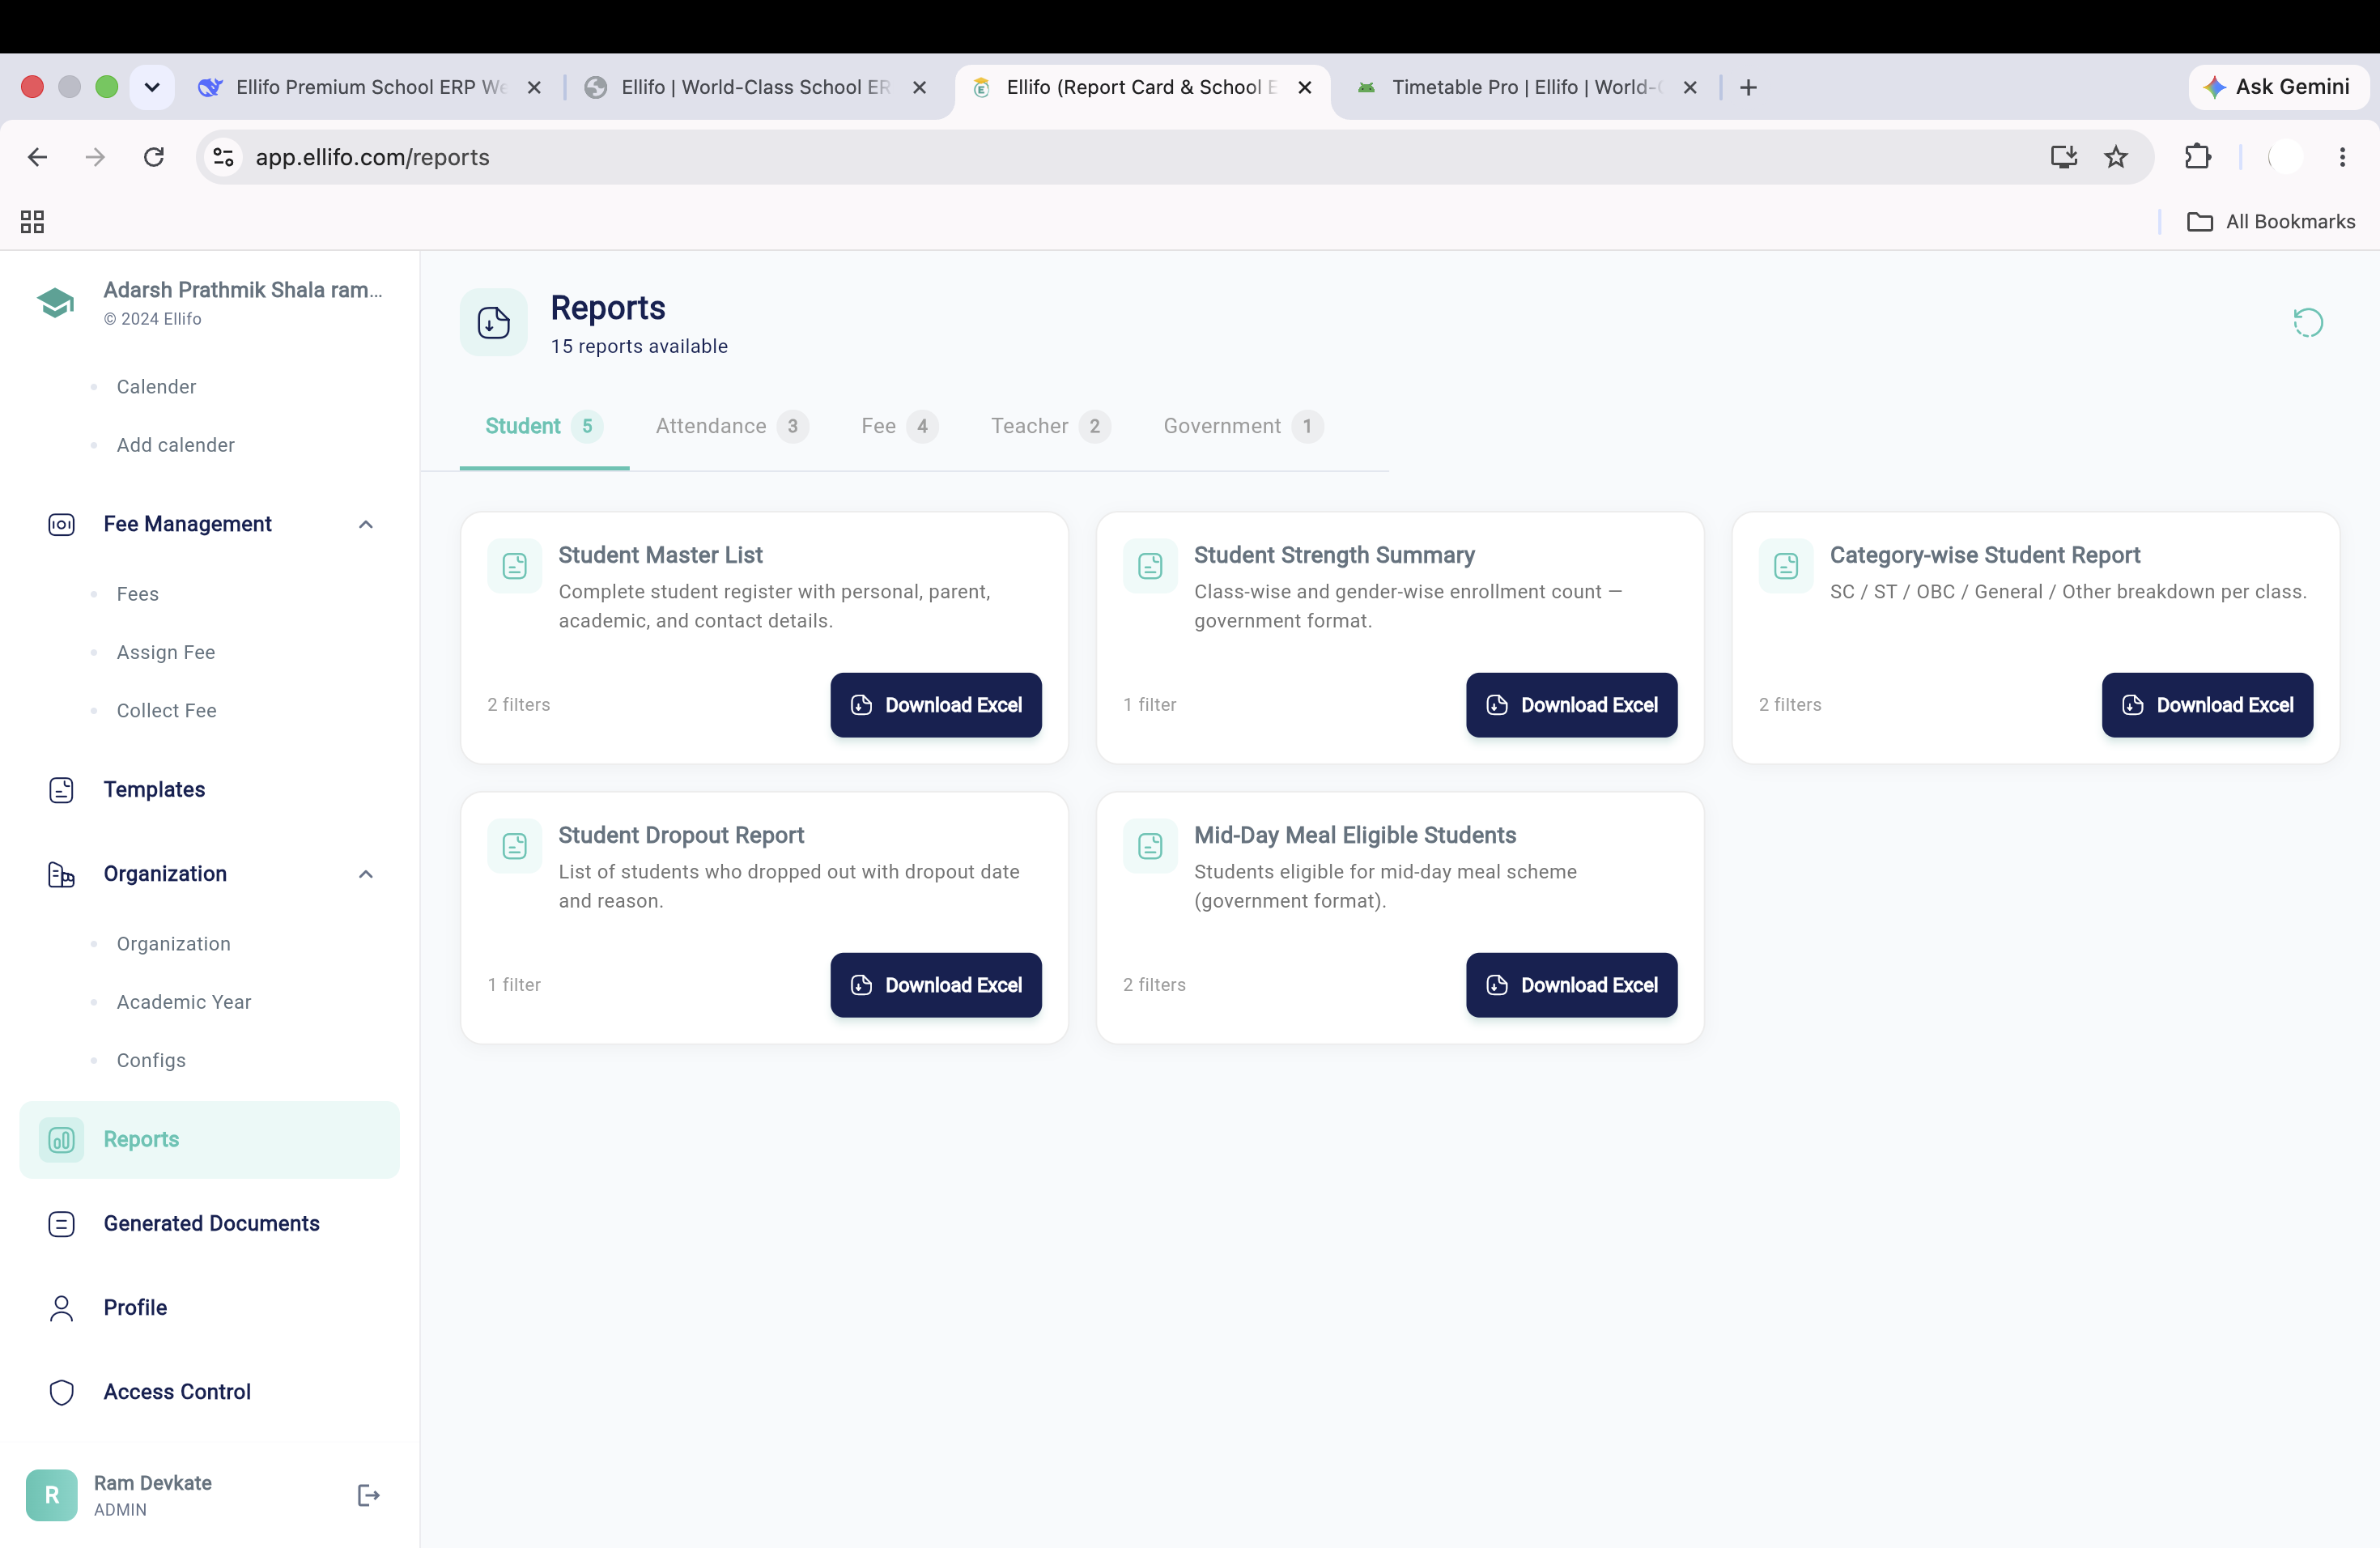This screenshot has height=1548, width=2380.
Task: Click the logout icon beside Ram Devkate
Action: [368, 1494]
